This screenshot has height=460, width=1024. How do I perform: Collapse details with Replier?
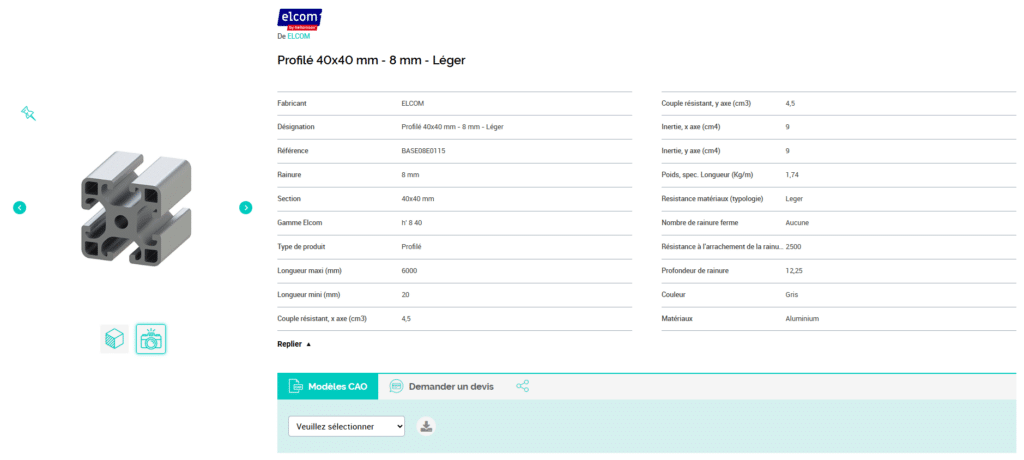click(x=294, y=344)
